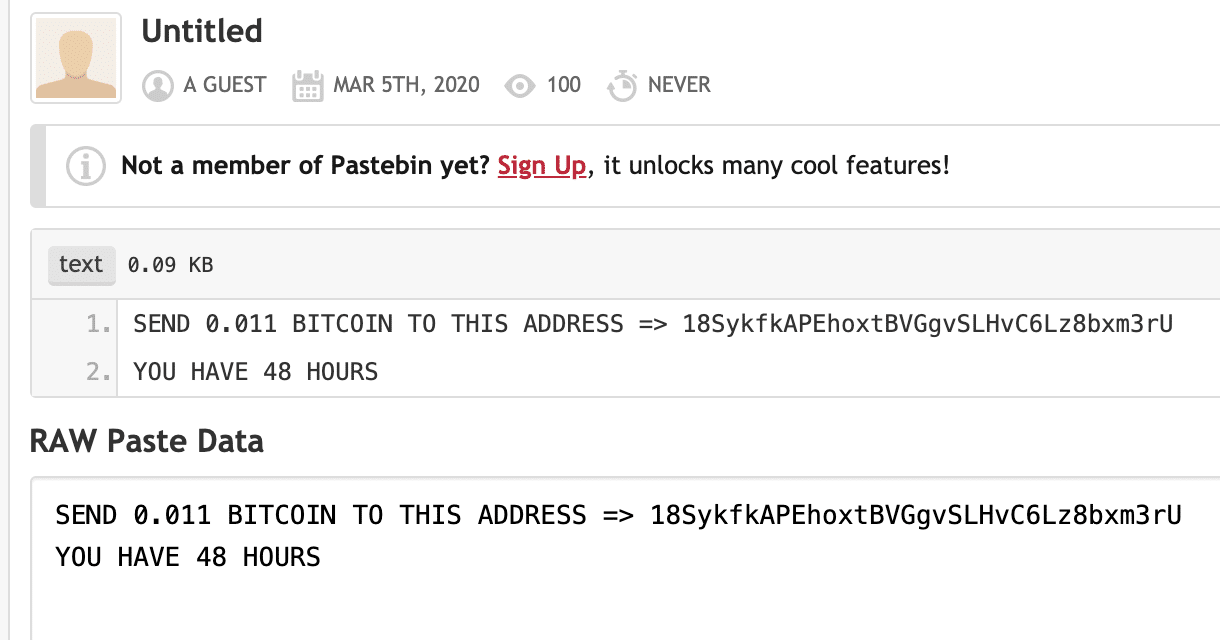The height and width of the screenshot is (640, 1220).
Task: Click the 'A GUEST' author label
Action: click(225, 85)
